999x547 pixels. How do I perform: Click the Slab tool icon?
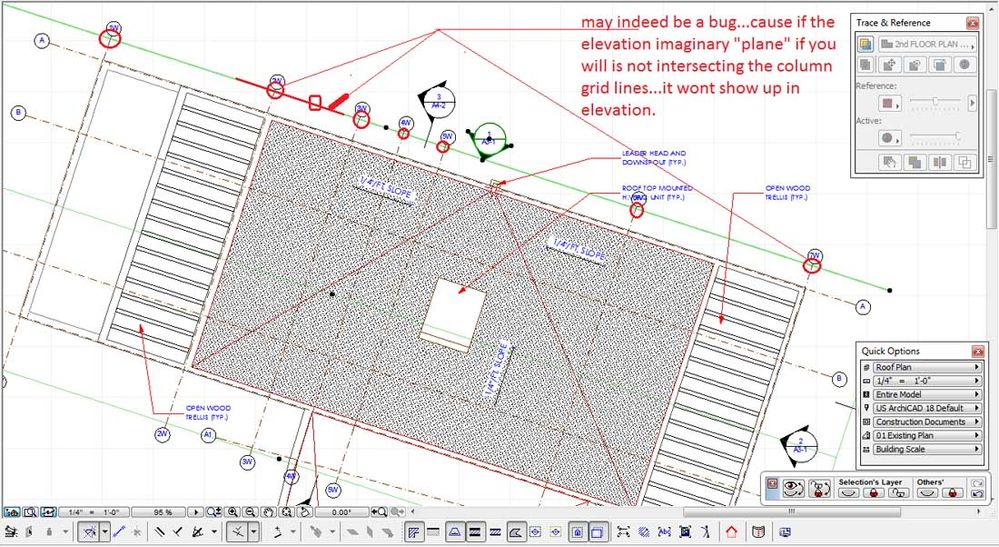(x=432, y=532)
